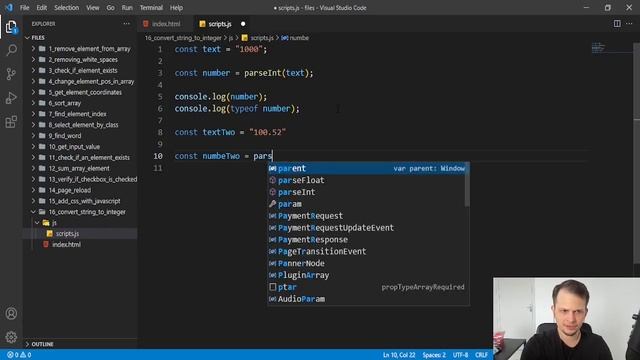Open the Edit menu
Viewport: 640px width, 360px height.
41,8
